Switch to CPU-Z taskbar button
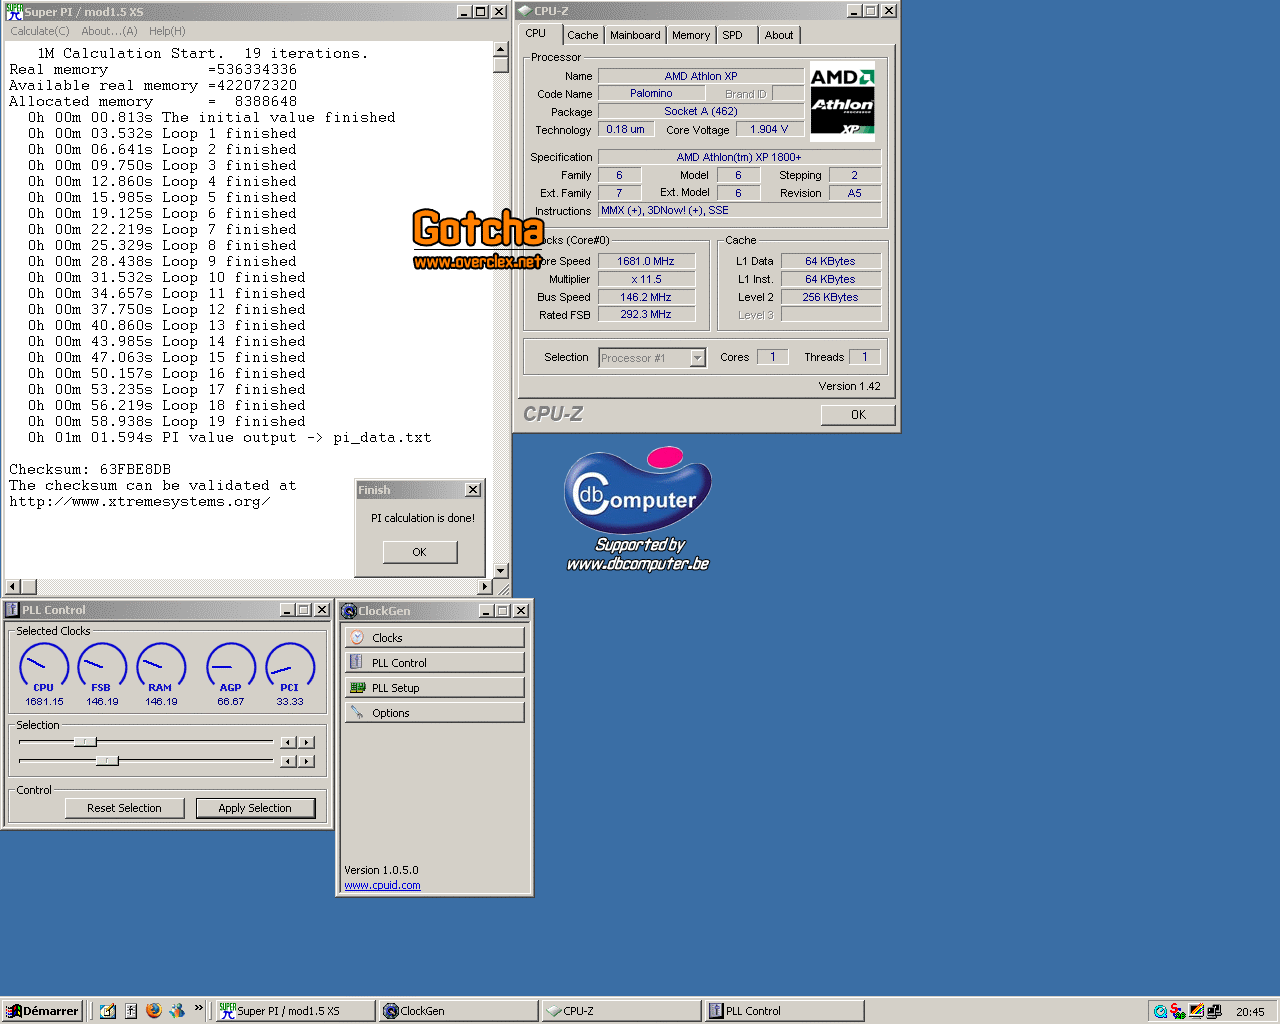Viewport: 1280px width, 1024px height. pyautogui.click(x=621, y=1011)
